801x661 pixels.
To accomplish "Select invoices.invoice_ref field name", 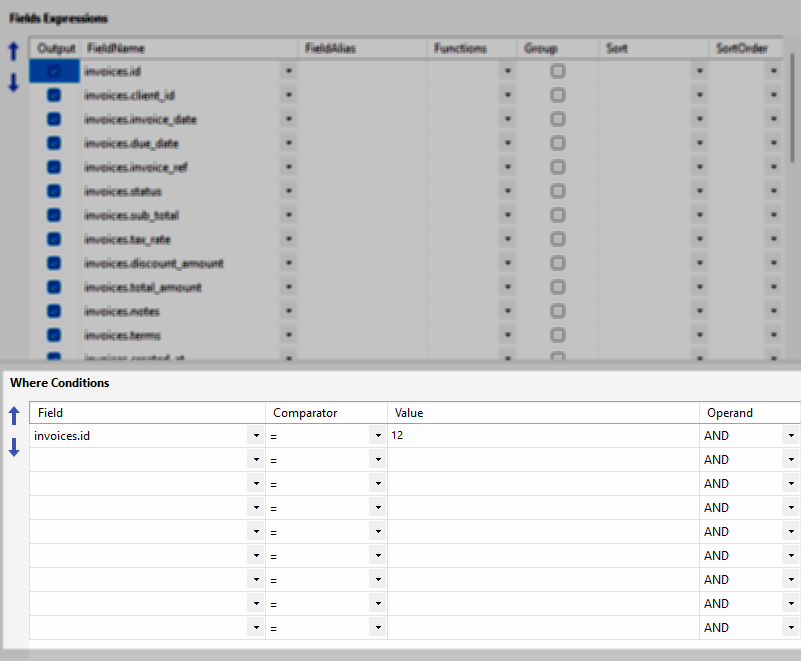I will (x=136, y=167).
